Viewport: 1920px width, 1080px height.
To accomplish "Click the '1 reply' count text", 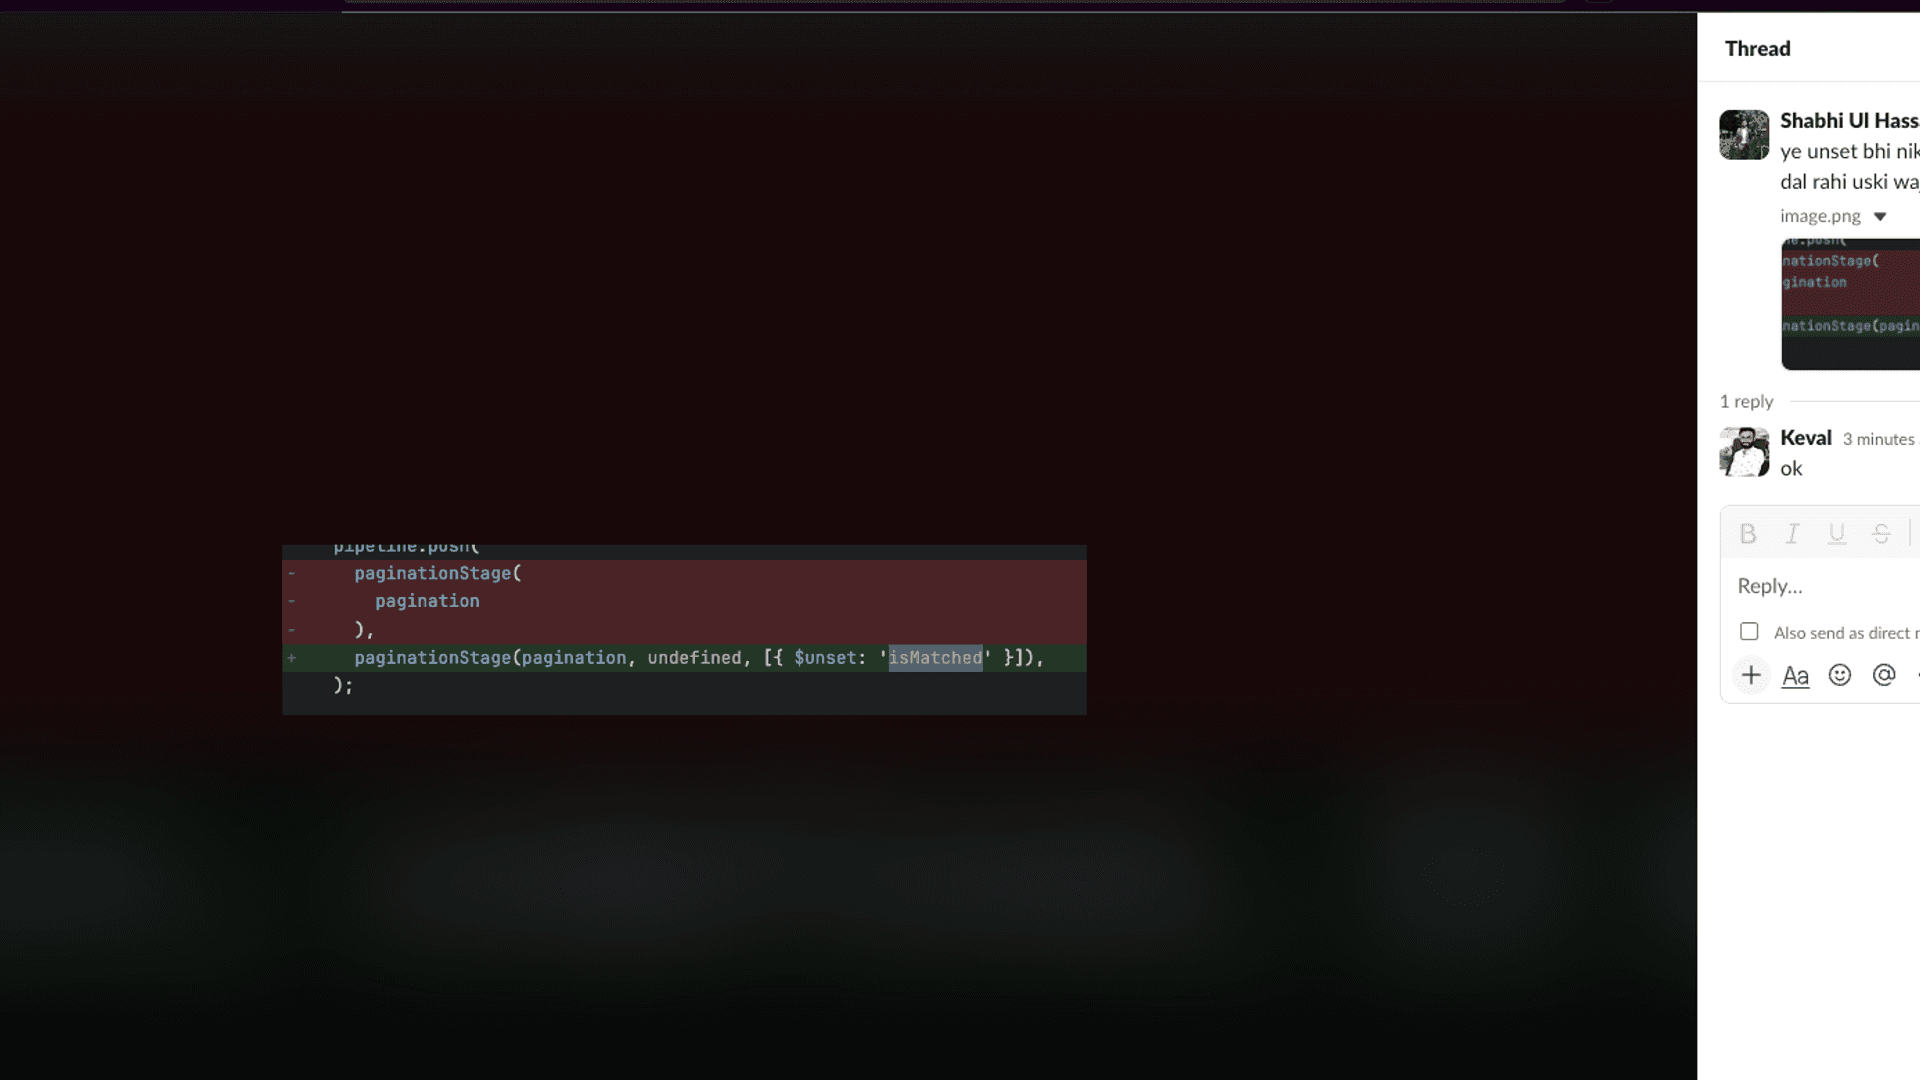I will pos(1746,401).
